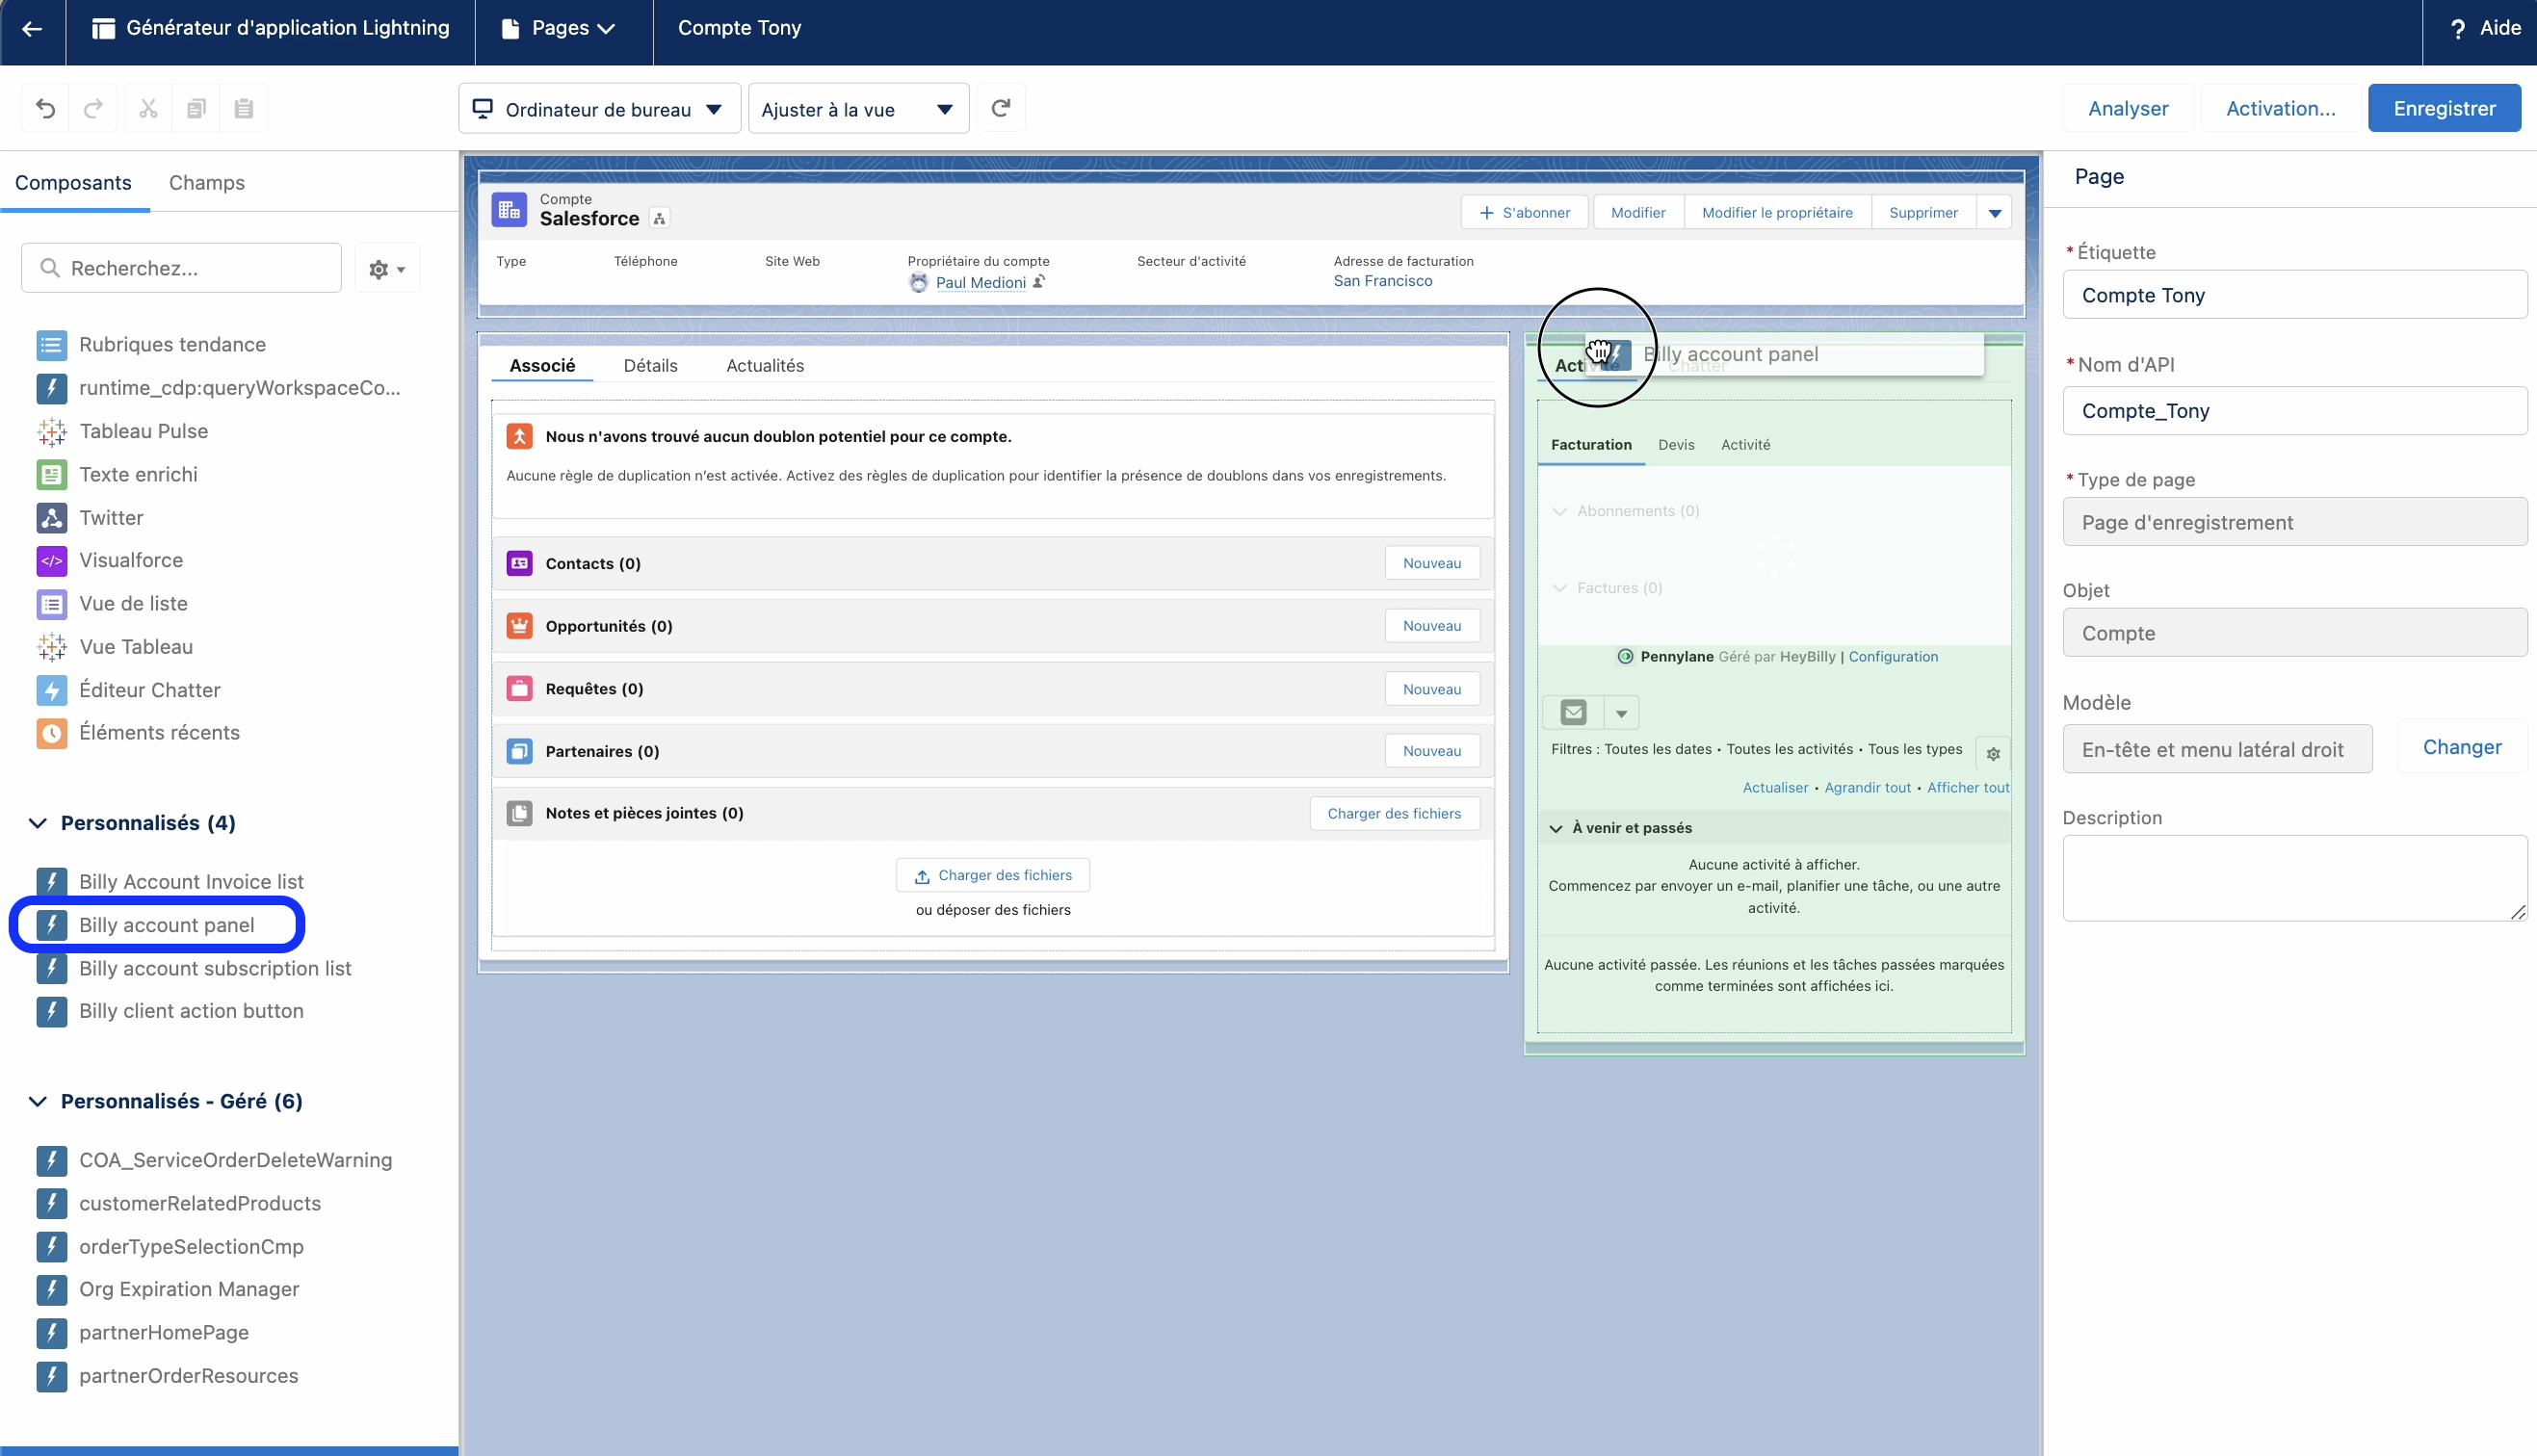This screenshot has width=2537, height=1456.
Task: Click the Recherchez... component search field
Action: tap(181, 269)
